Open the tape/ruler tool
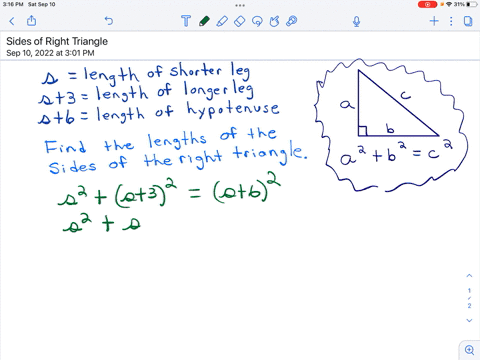The width and height of the screenshot is (480, 360). [292, 21]
